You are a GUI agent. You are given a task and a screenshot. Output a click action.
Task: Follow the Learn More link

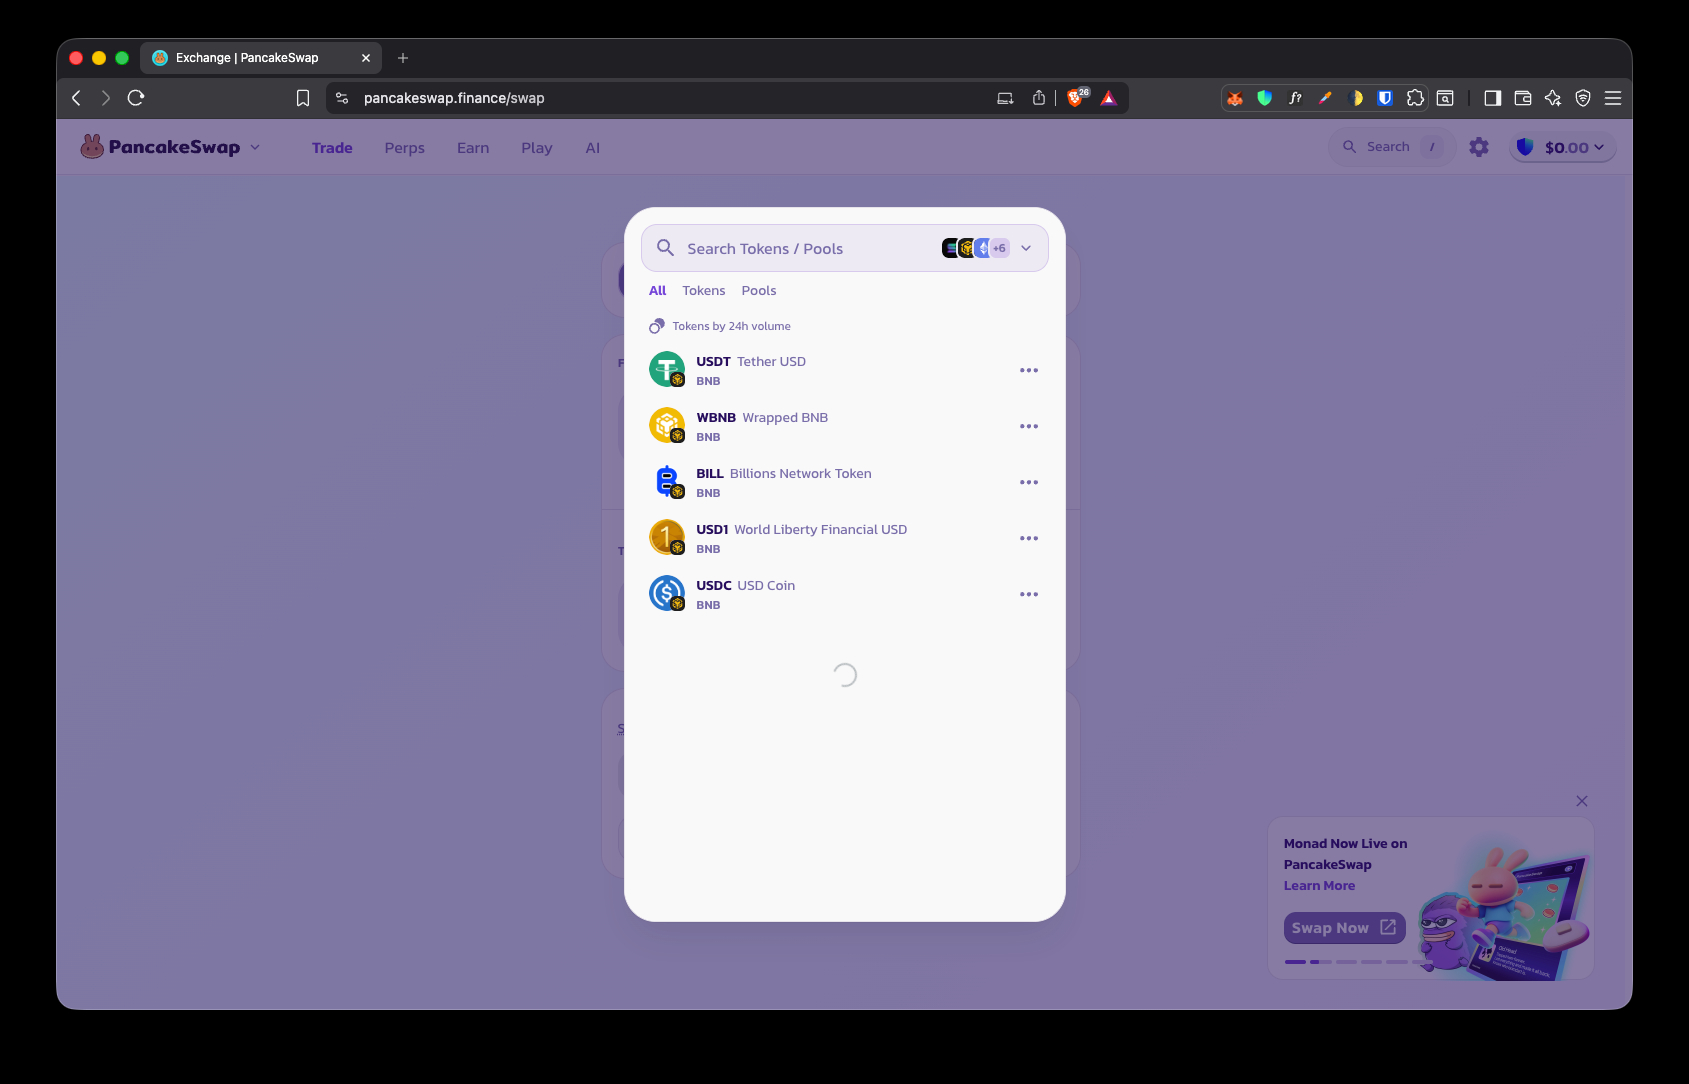point(1320,886)
